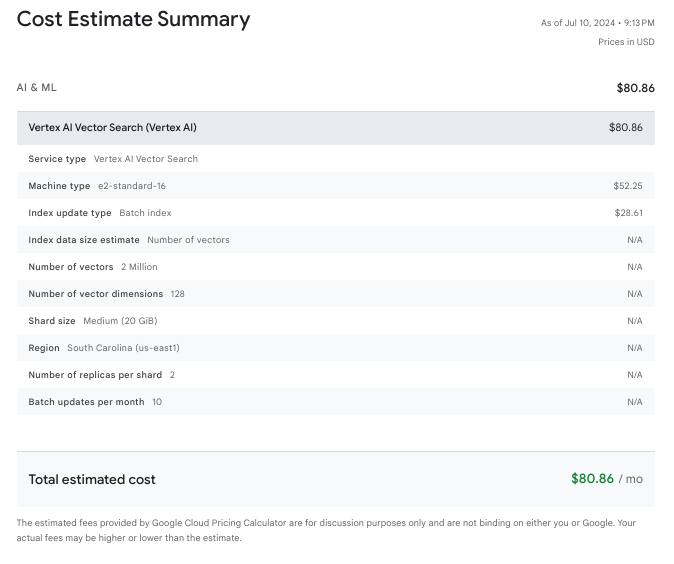This screenshot has width=674, height=564.
Task: Click the 'Cost Estimate Summary' heading
Action: pos(133,20)
